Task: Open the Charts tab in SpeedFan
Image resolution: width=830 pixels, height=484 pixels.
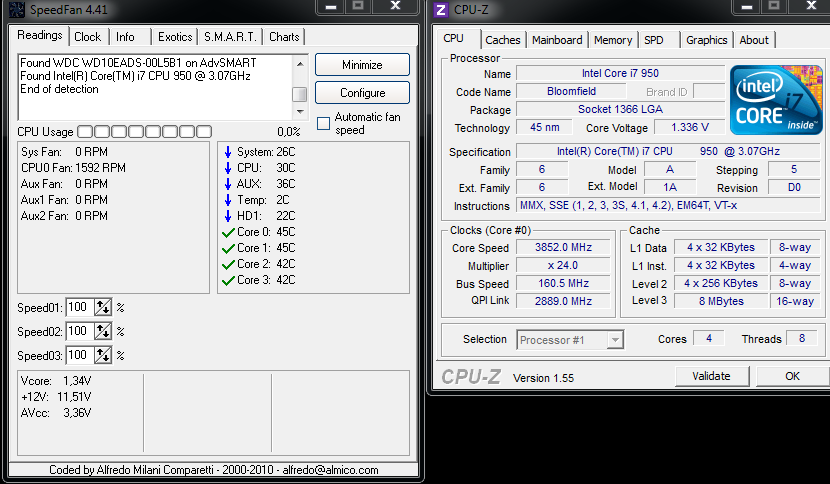Action: (284, 37)
